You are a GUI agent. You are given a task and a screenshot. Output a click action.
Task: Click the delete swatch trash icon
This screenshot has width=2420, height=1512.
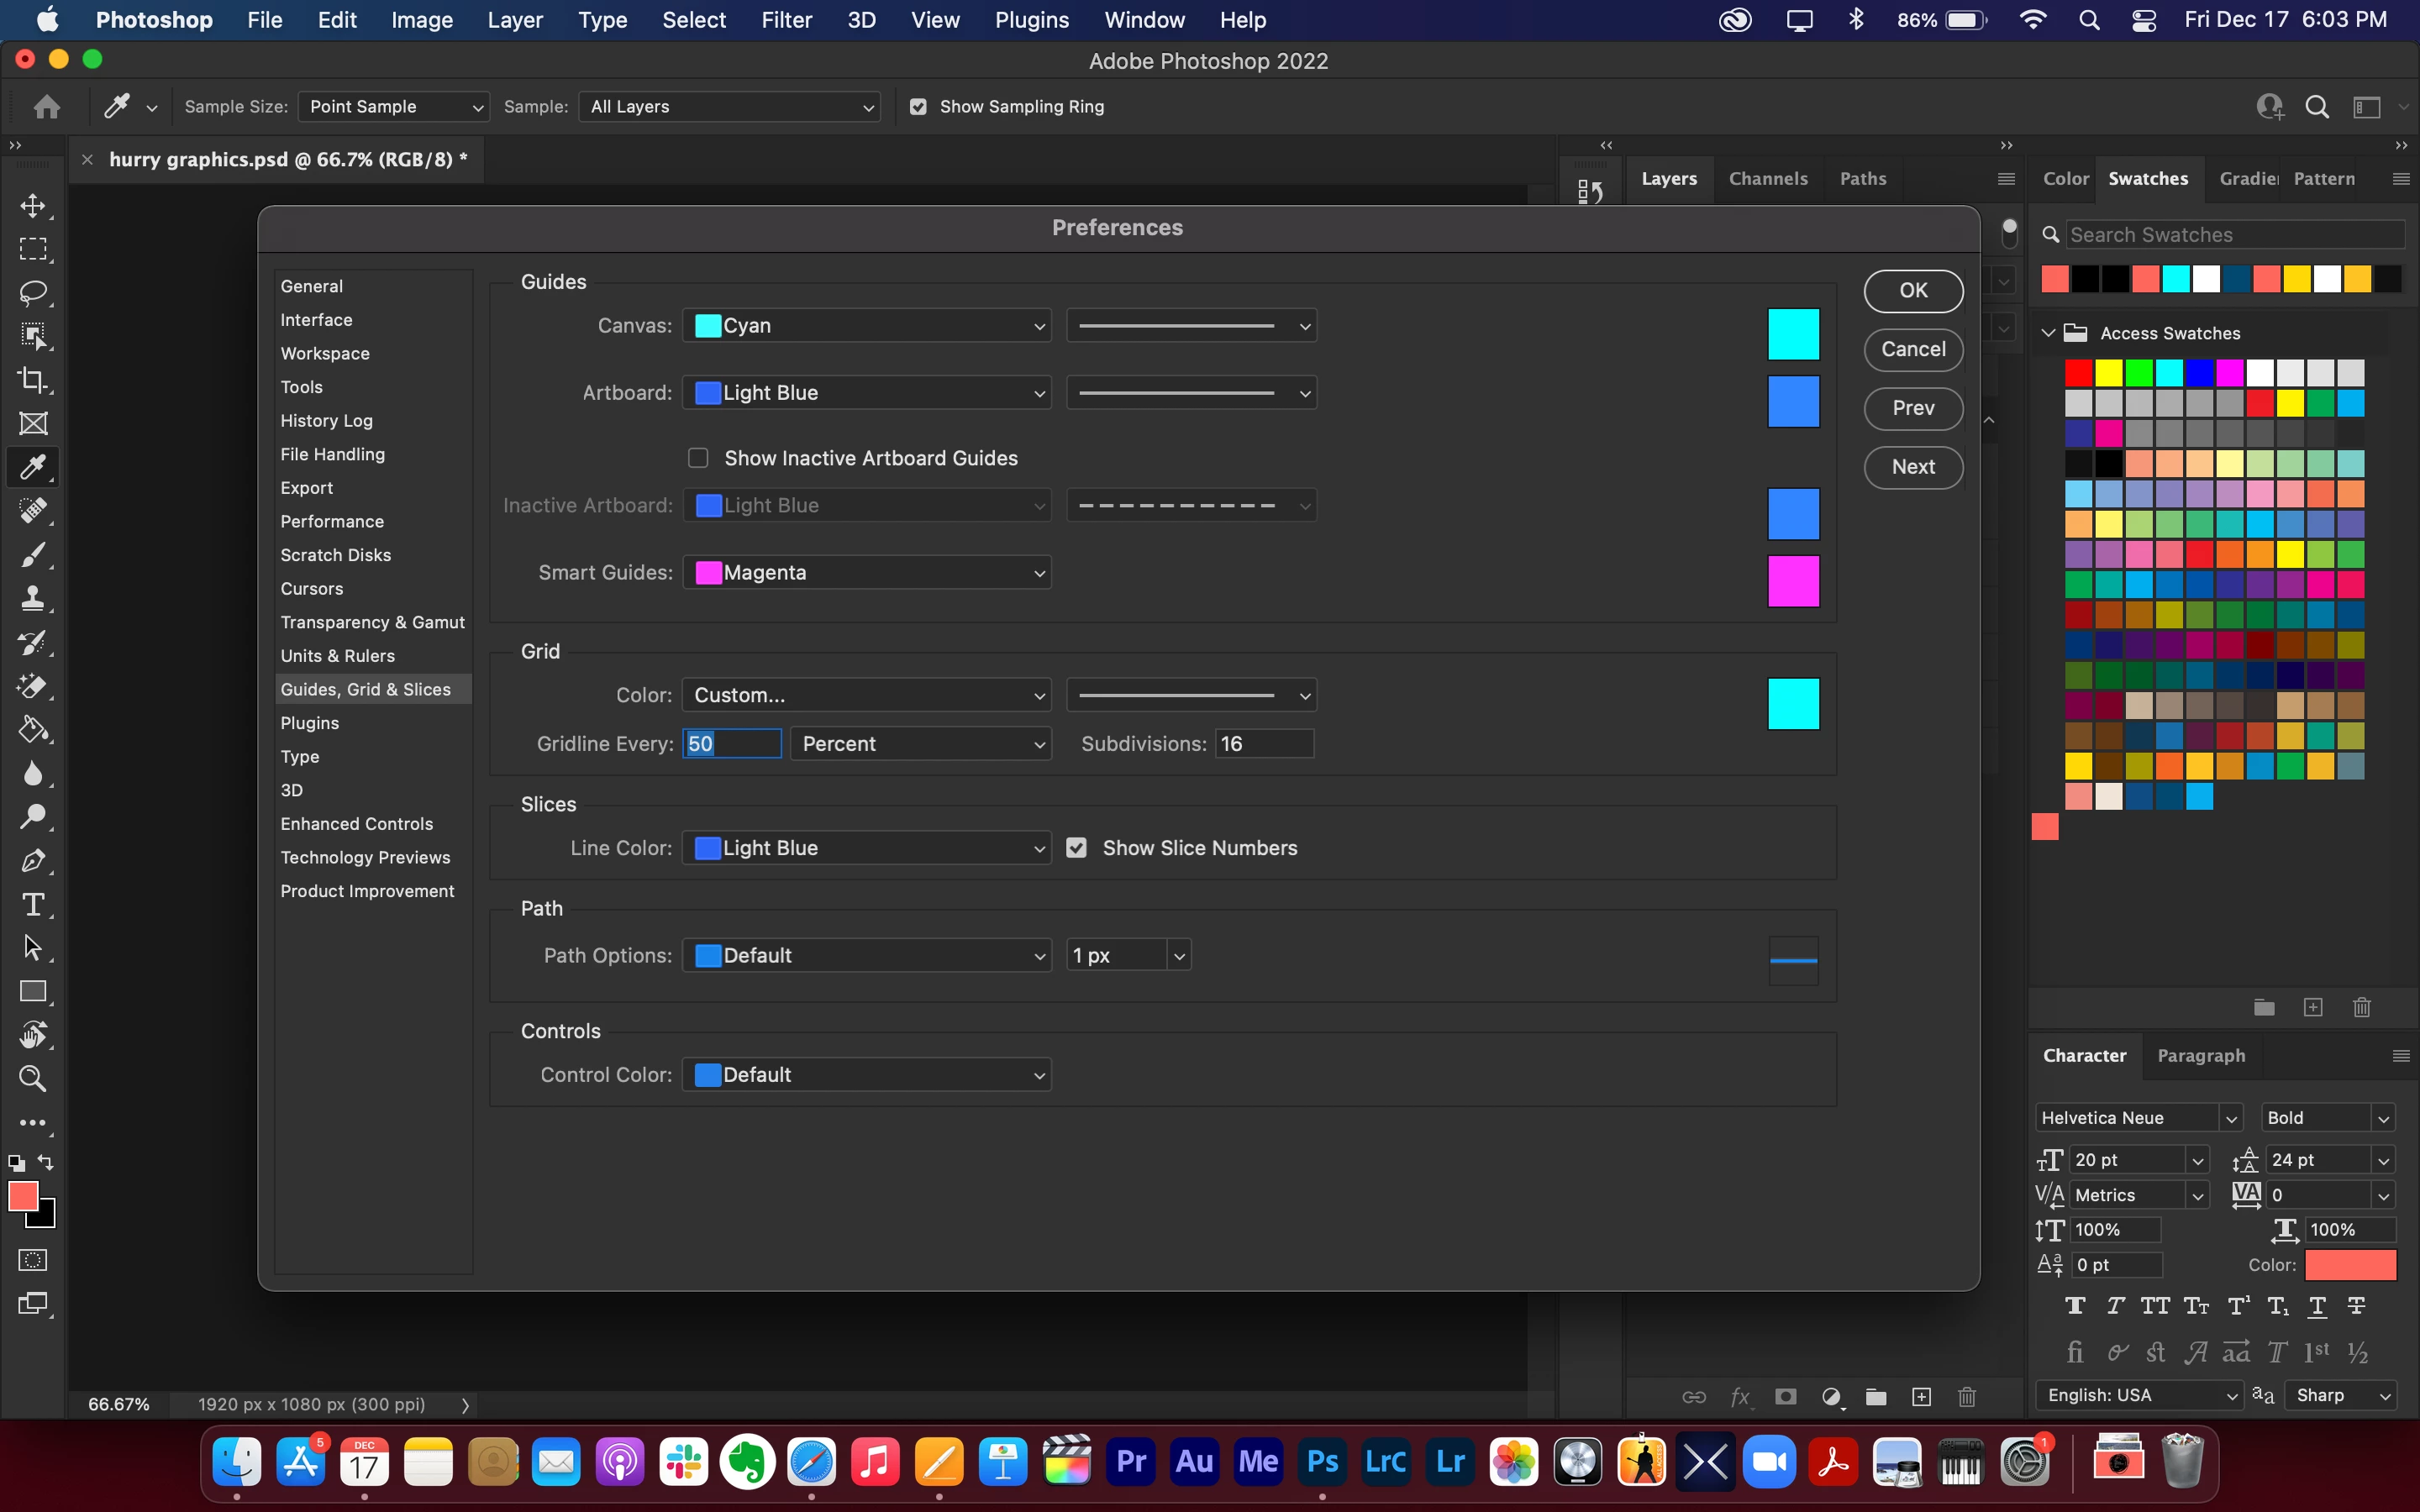click(2361, 1007)
